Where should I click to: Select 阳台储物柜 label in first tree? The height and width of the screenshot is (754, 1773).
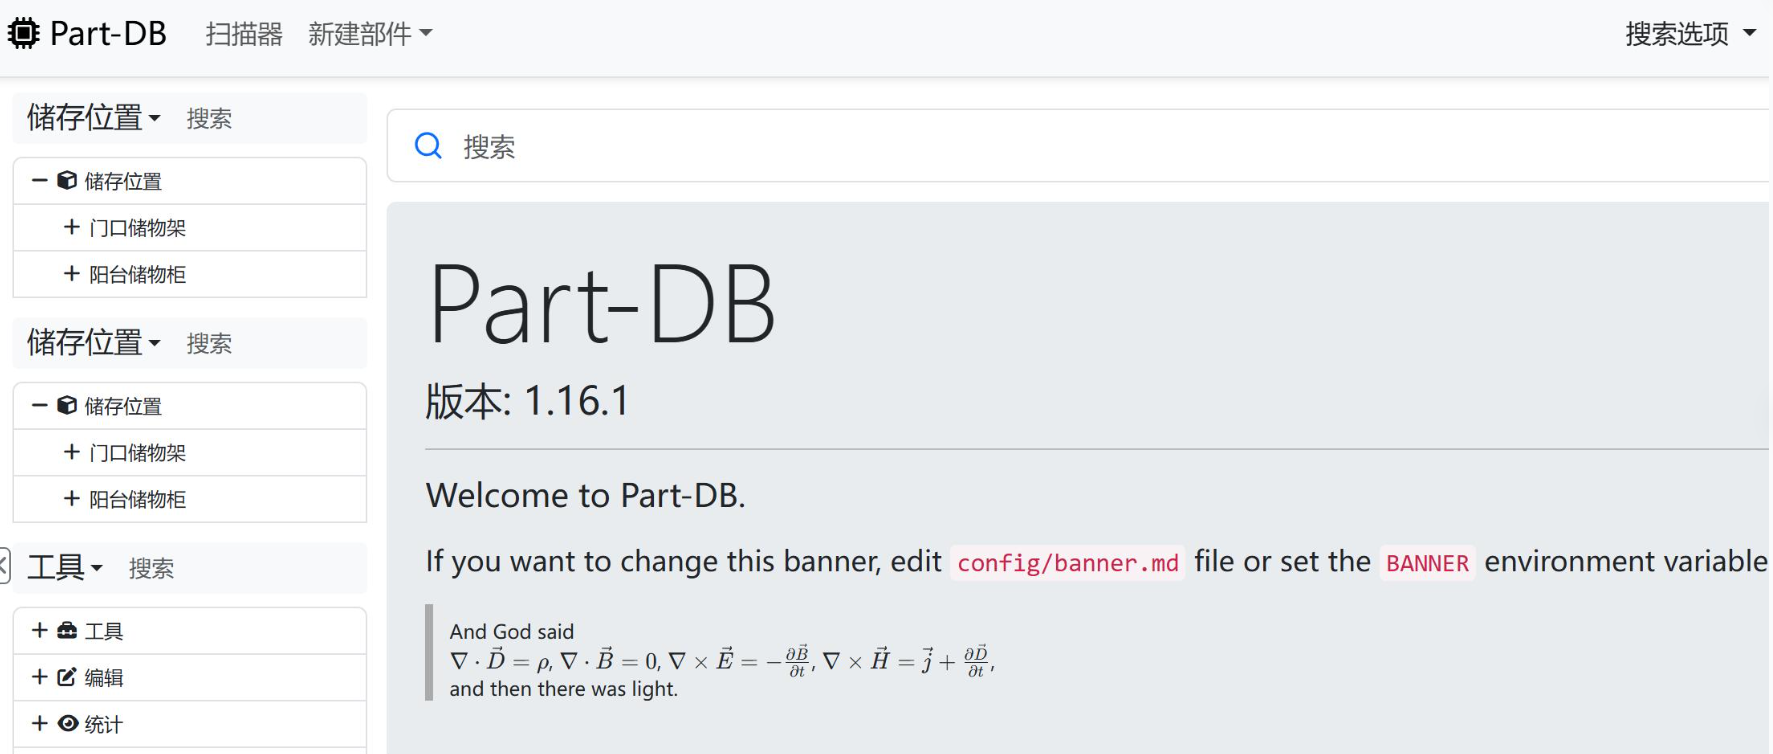click(138, 275)
